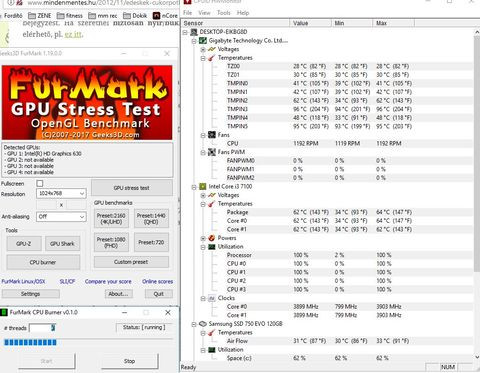Viewport: 480px width, 373px height.
Task: Open the mm rec bookmark folder
Action: coord(103,16)
